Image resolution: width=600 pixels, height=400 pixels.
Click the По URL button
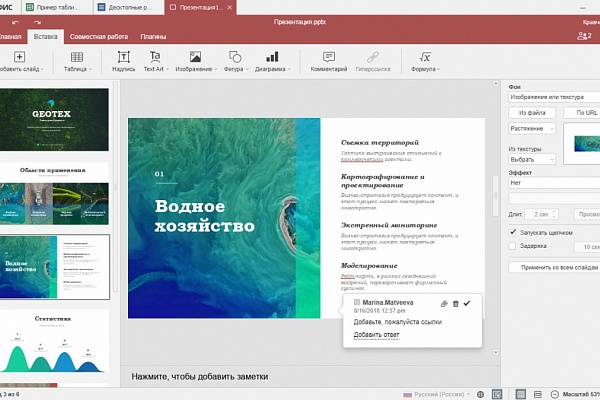click(582, 113)
